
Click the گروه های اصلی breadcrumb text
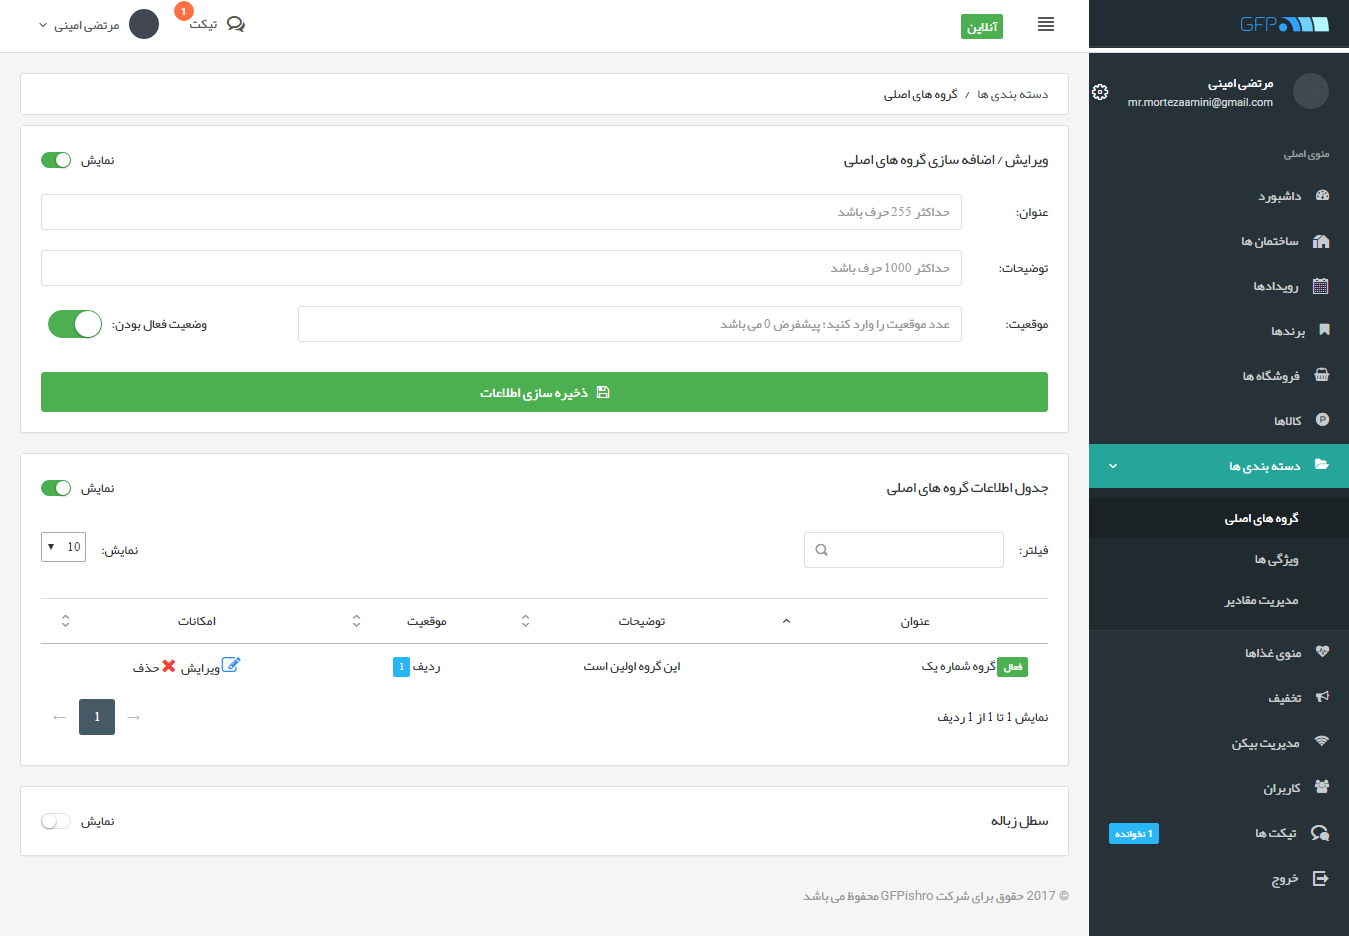920,94
